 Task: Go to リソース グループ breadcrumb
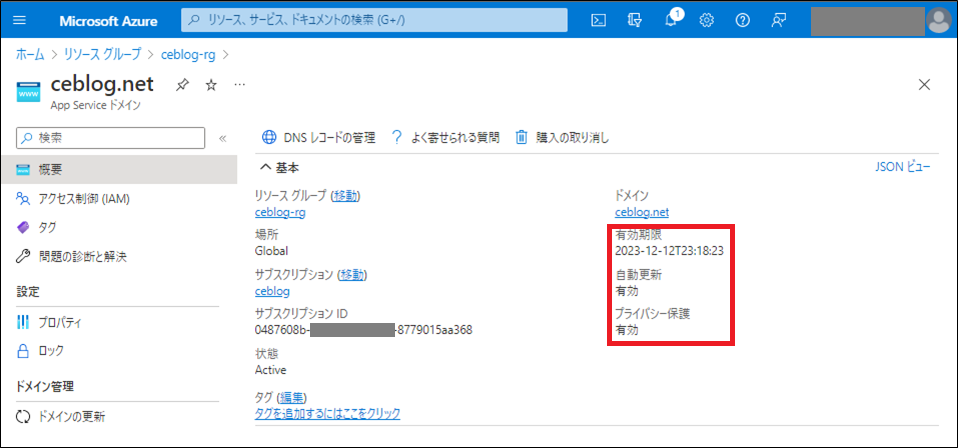click(103, 54)
